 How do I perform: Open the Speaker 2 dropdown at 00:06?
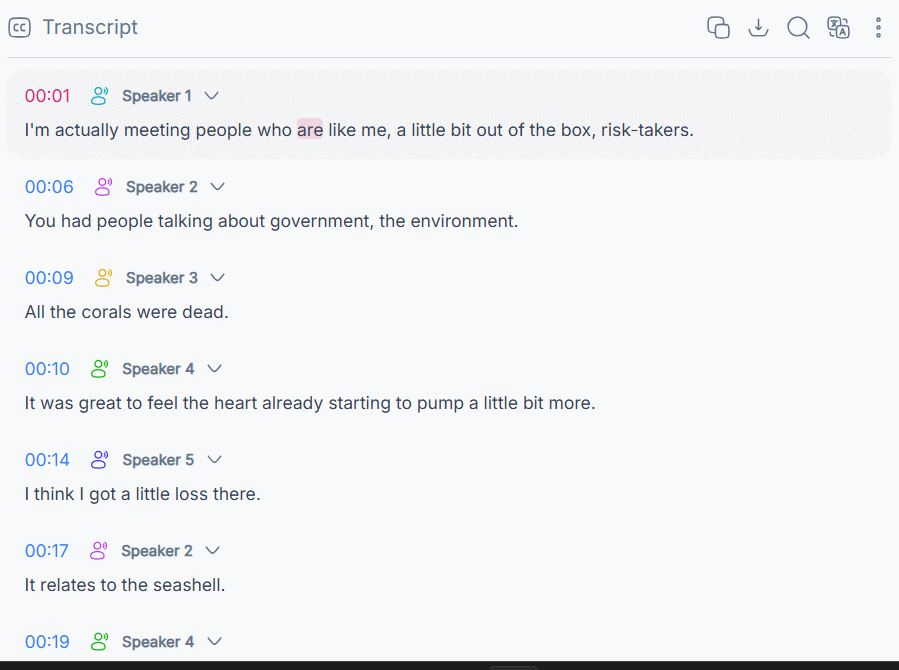point(217,187)
